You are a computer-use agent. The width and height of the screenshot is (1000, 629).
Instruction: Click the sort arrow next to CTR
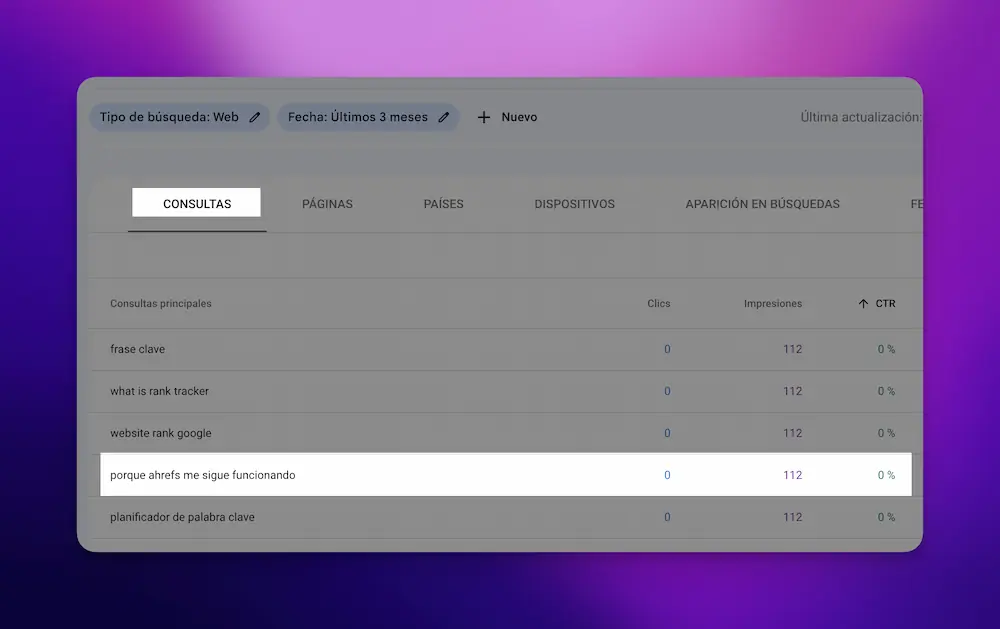863,304
